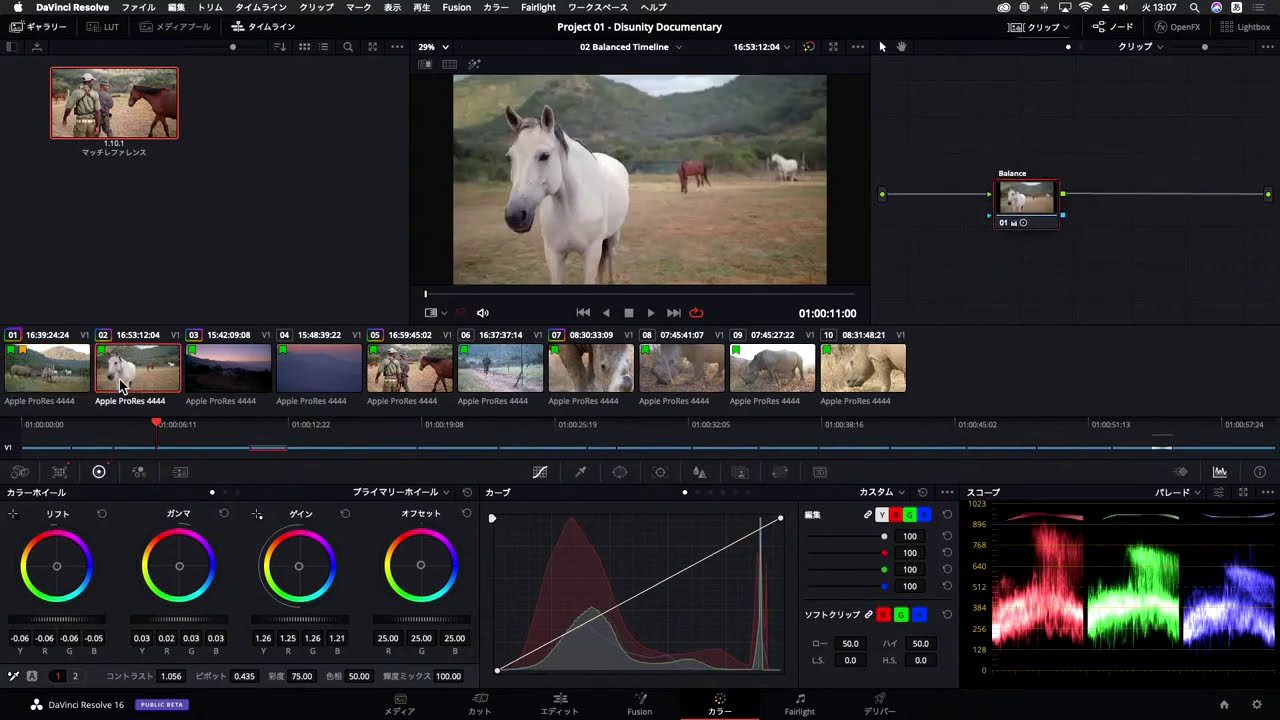
Task: Open the LUT browser
Action: tap(103, 27)
